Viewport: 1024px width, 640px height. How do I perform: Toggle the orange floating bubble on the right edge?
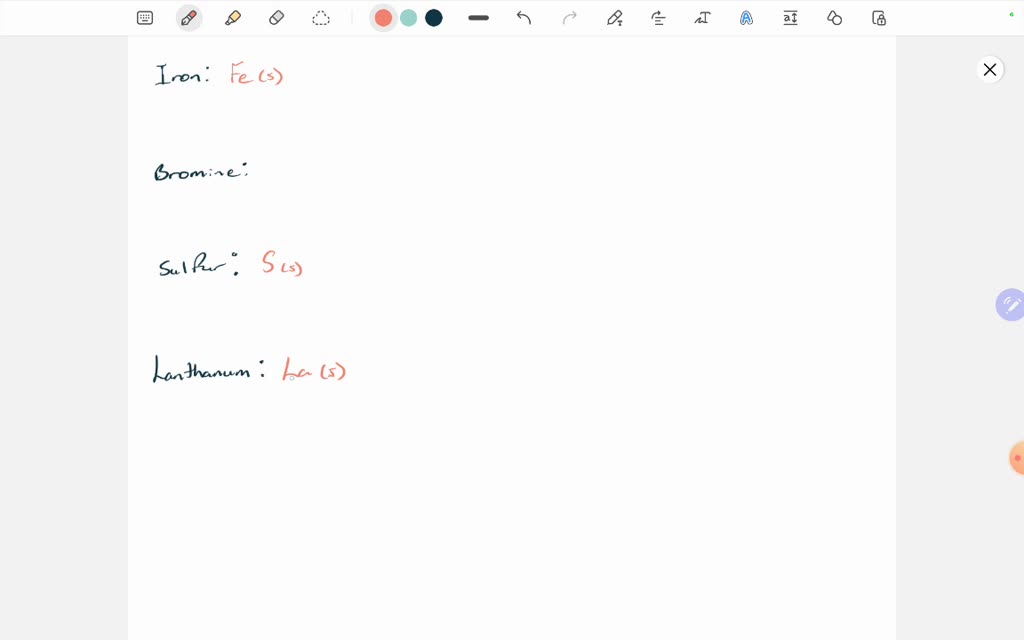(1014, 458)
